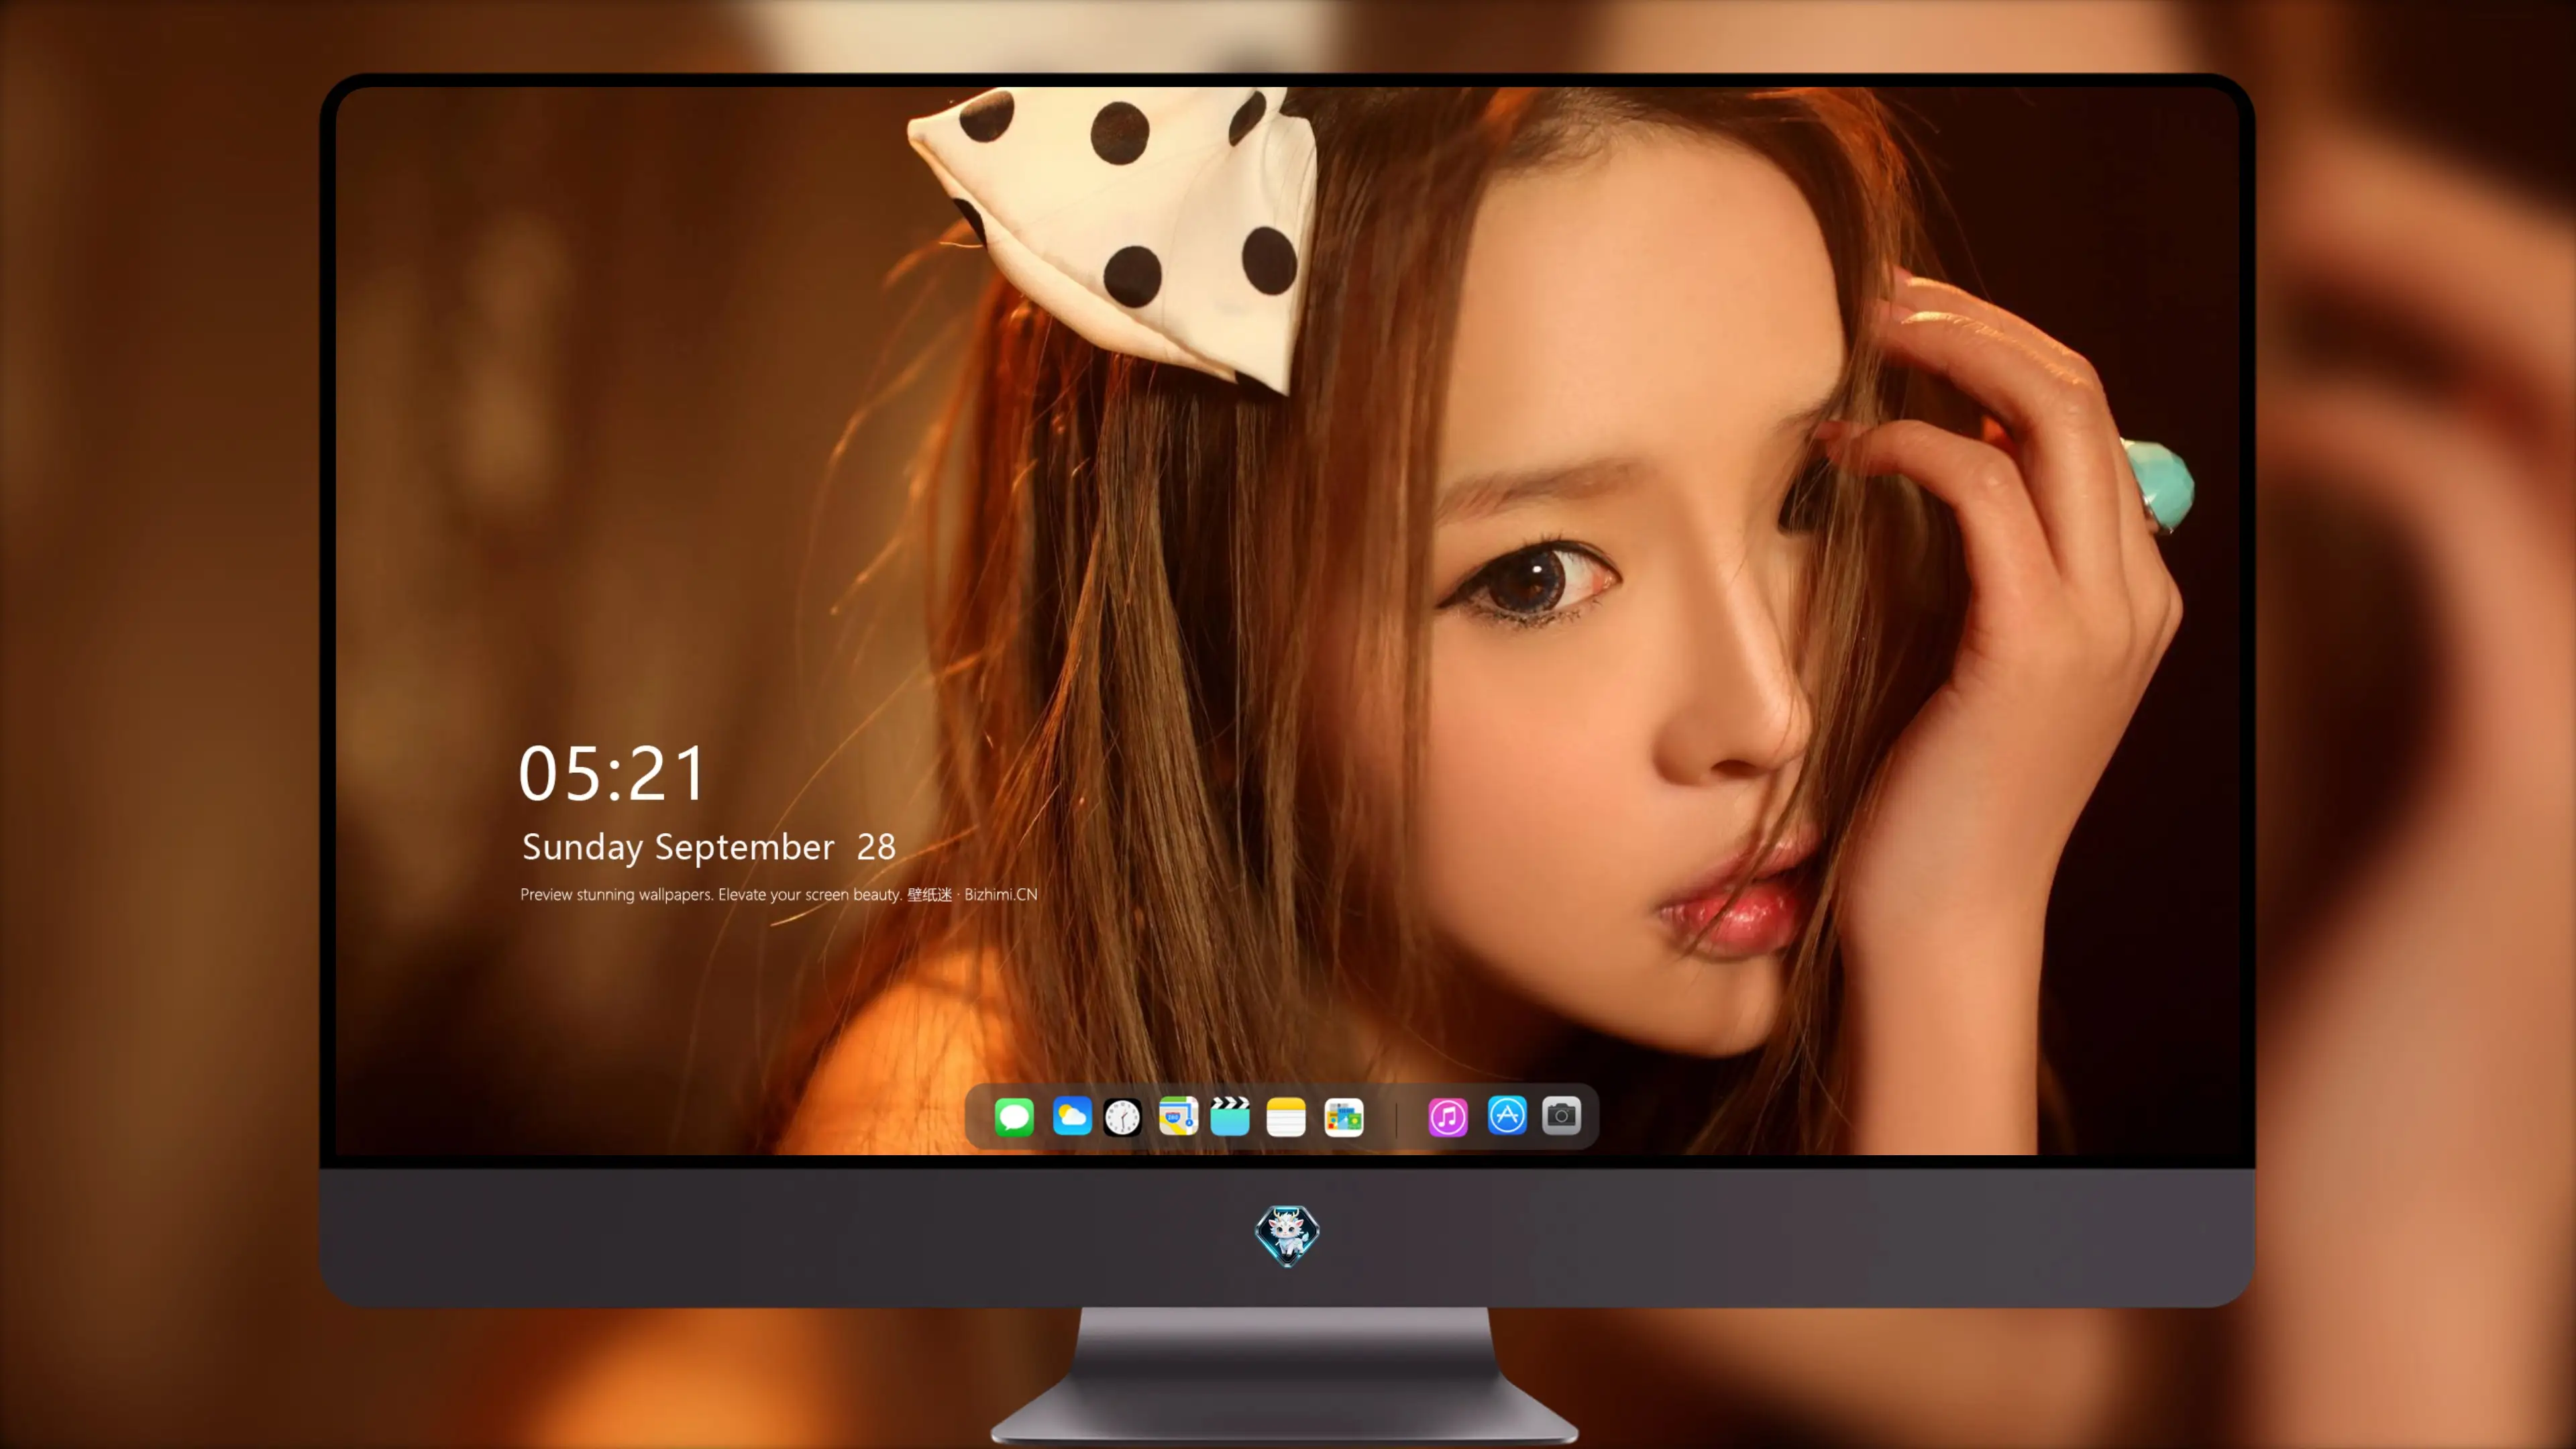This screenshot has width=2576, height=1449.
Task: Click the Sunday September 28 date text
Action: click(709, 847)
